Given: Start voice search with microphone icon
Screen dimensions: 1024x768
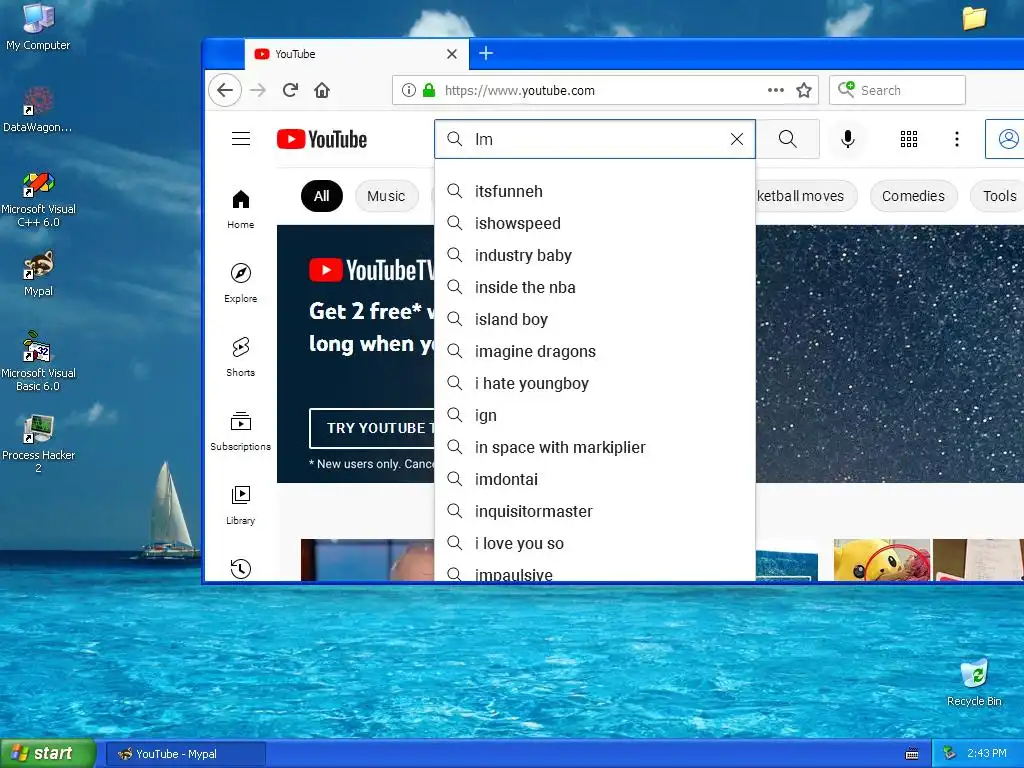Looking at the screenshot, I should pyautogui.click(x=848, y=139).
